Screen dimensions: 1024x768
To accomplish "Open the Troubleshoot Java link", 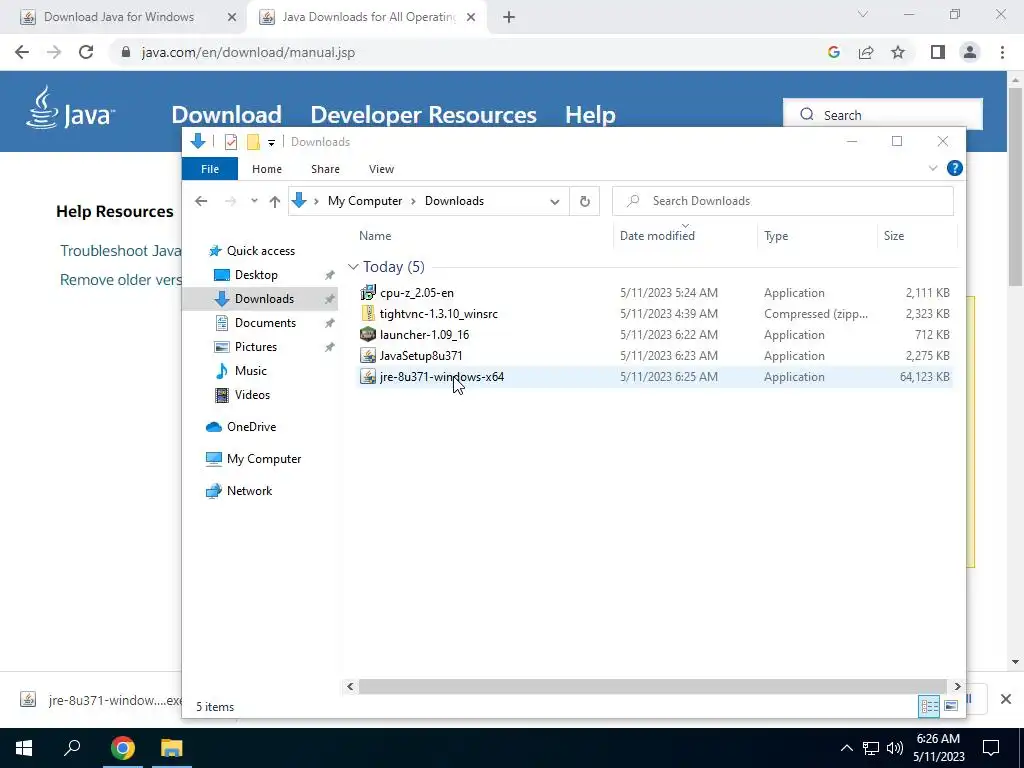I will tap(121, 251).
